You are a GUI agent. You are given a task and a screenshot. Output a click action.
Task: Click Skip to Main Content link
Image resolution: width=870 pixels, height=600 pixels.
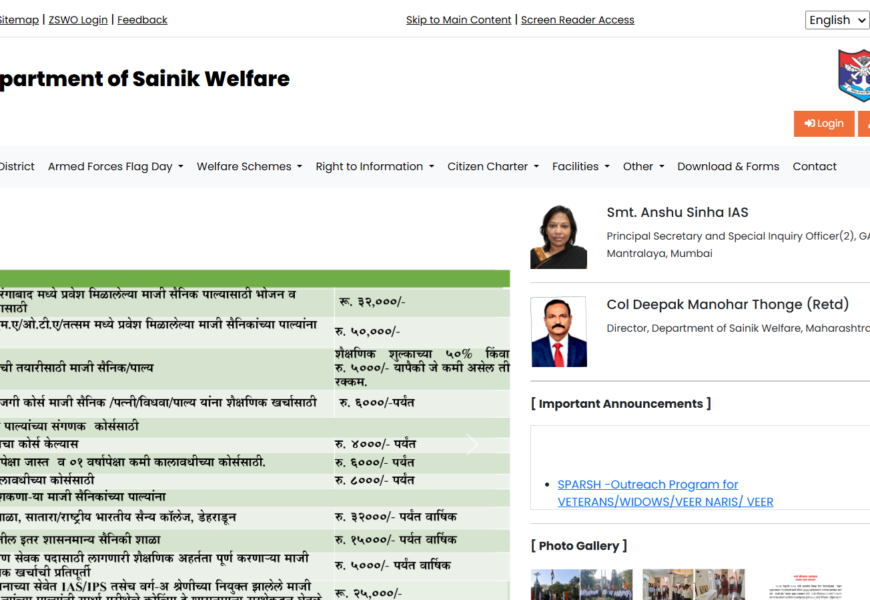point(458,20)
